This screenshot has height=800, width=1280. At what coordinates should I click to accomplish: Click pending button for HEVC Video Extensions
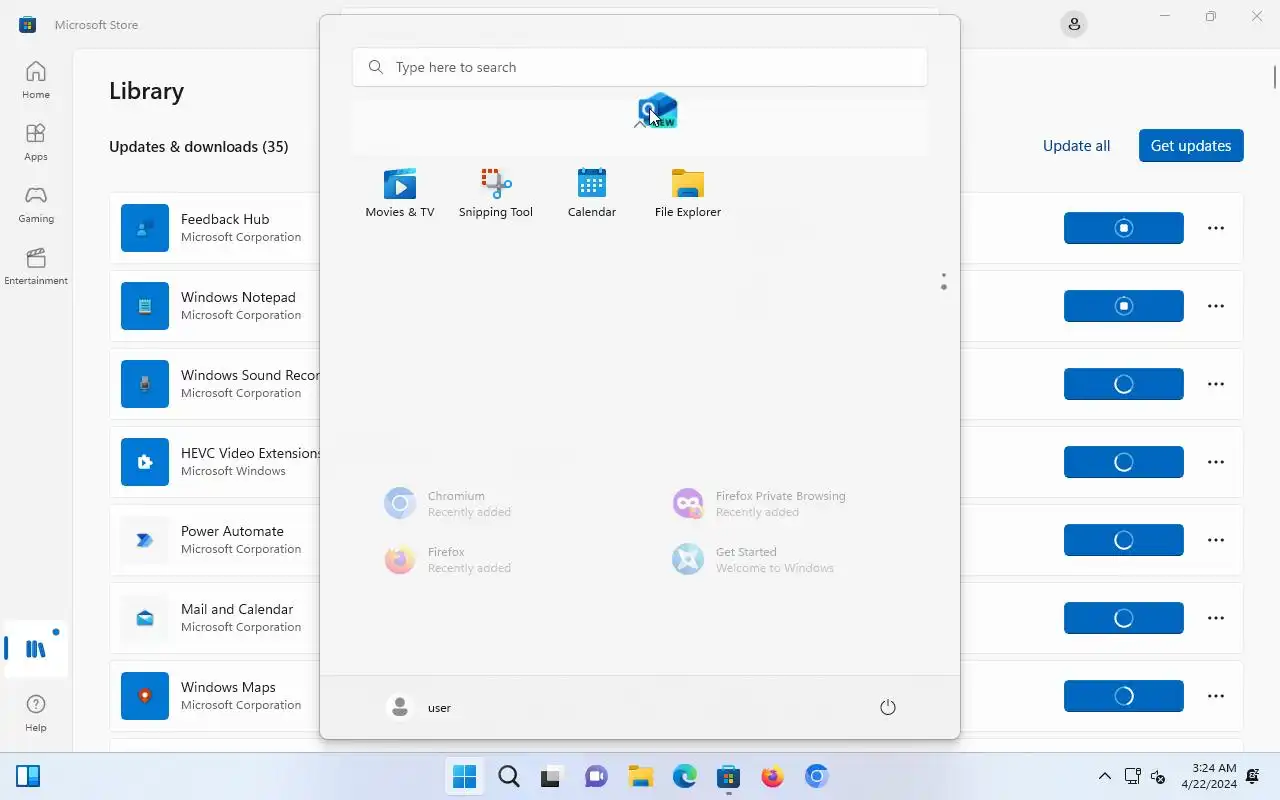click(1124, 462)
